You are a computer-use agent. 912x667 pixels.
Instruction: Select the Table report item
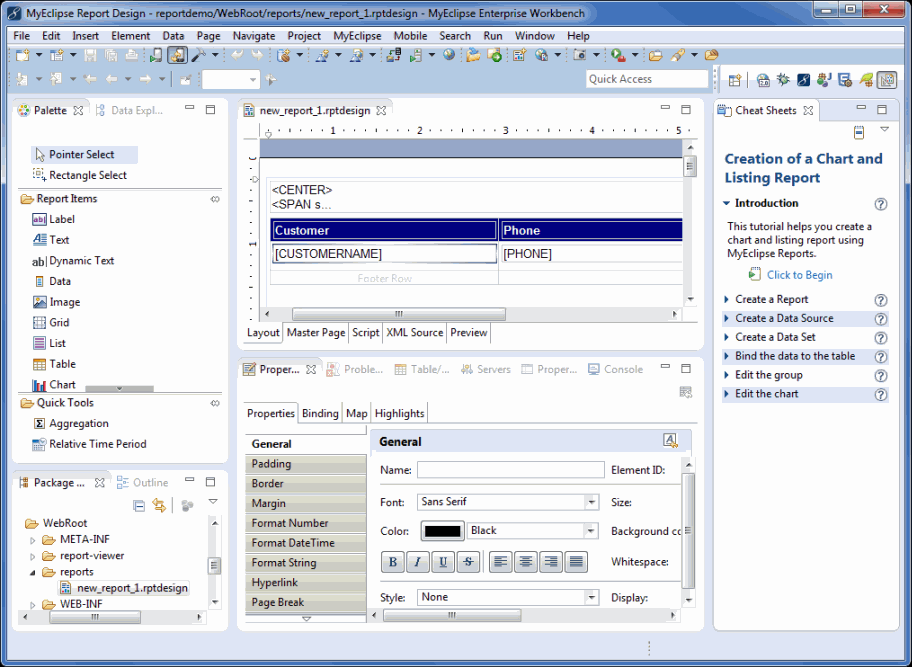(x=62, y=364)
